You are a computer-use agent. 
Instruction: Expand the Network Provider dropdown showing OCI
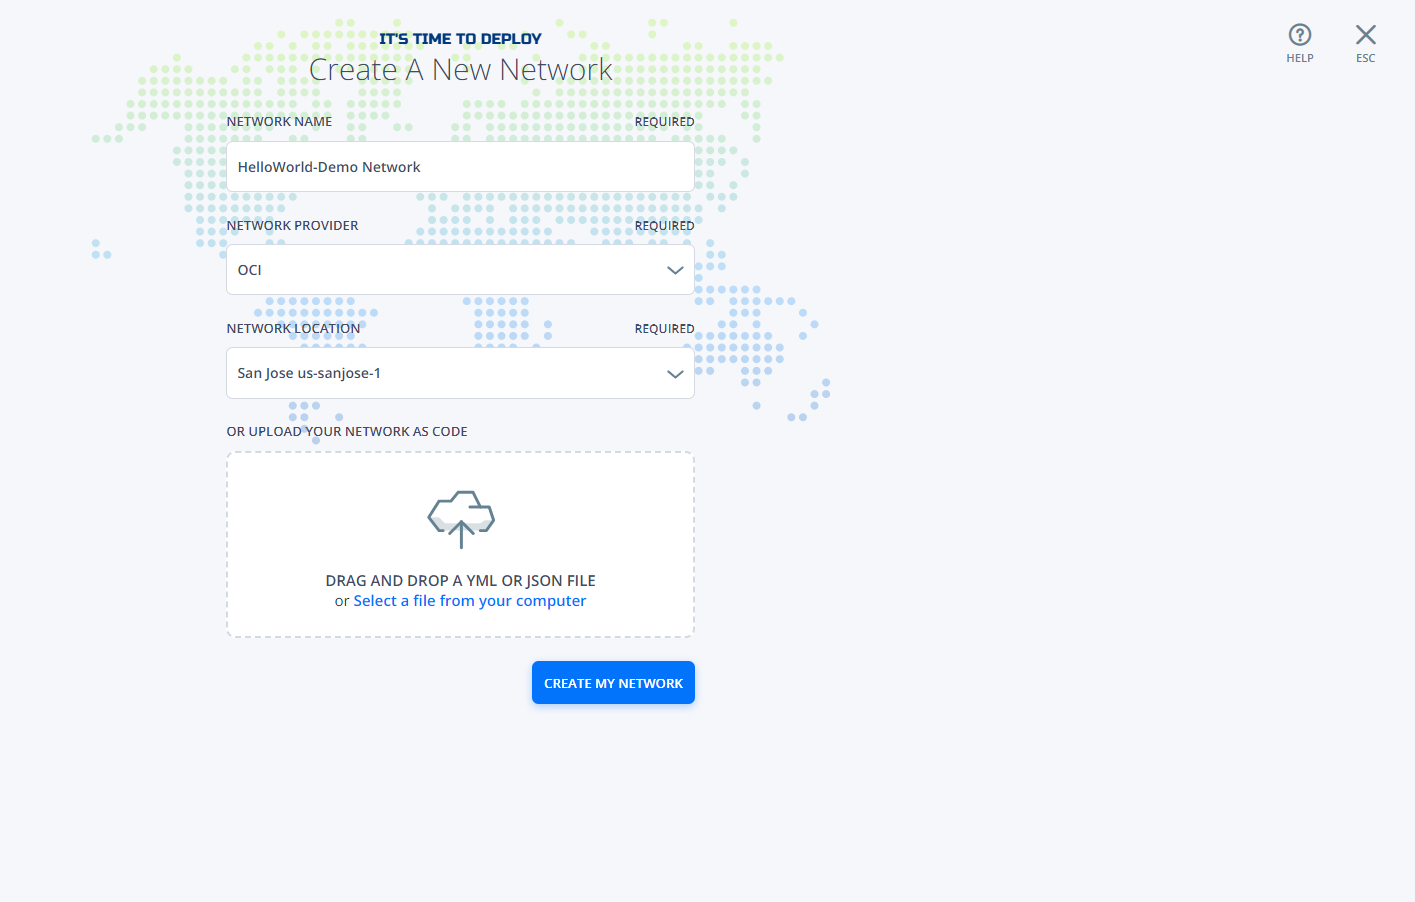(460, 269)
